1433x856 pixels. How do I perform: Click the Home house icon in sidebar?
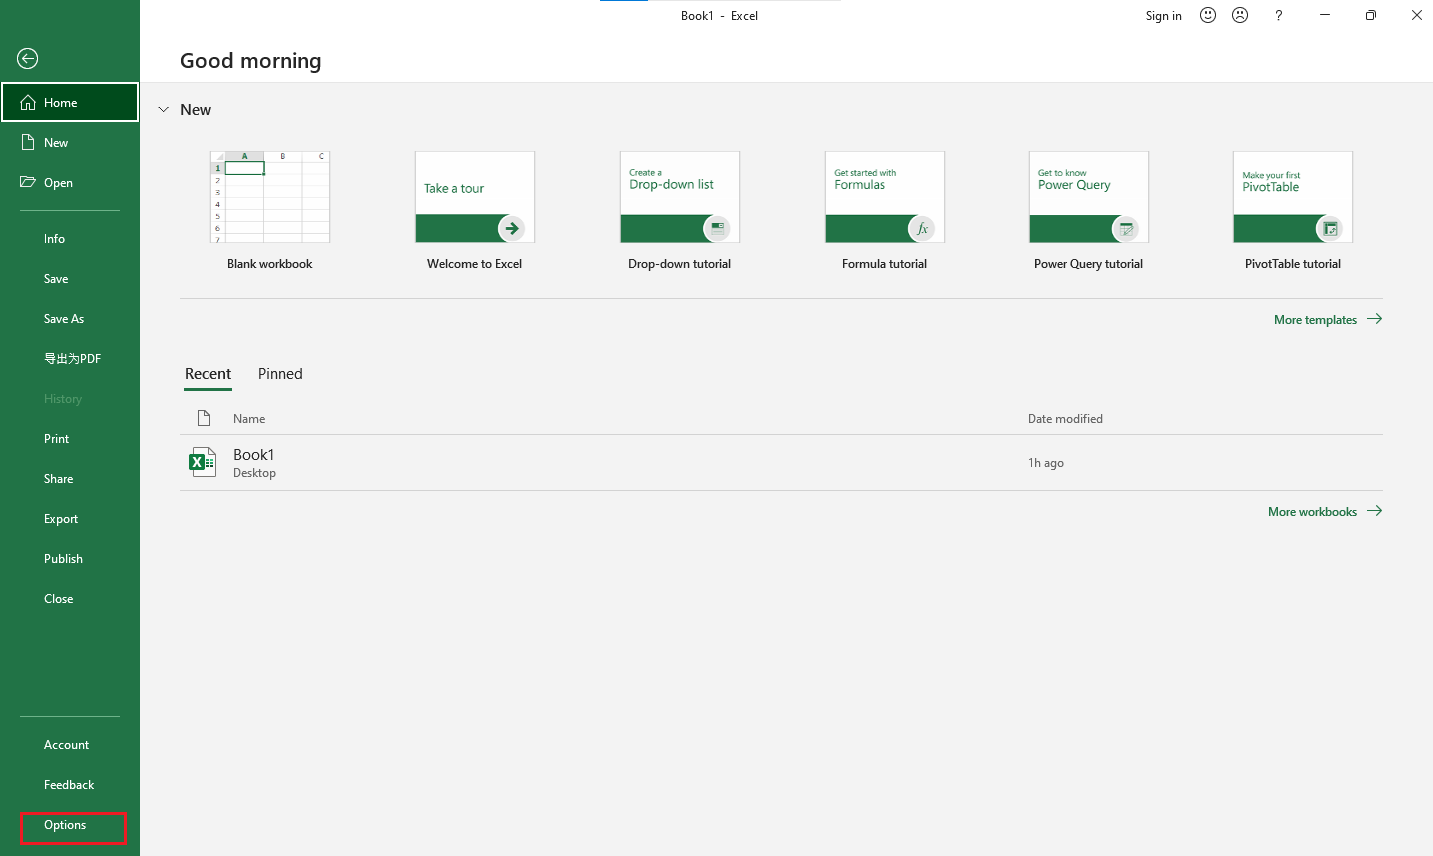point(28,103)
